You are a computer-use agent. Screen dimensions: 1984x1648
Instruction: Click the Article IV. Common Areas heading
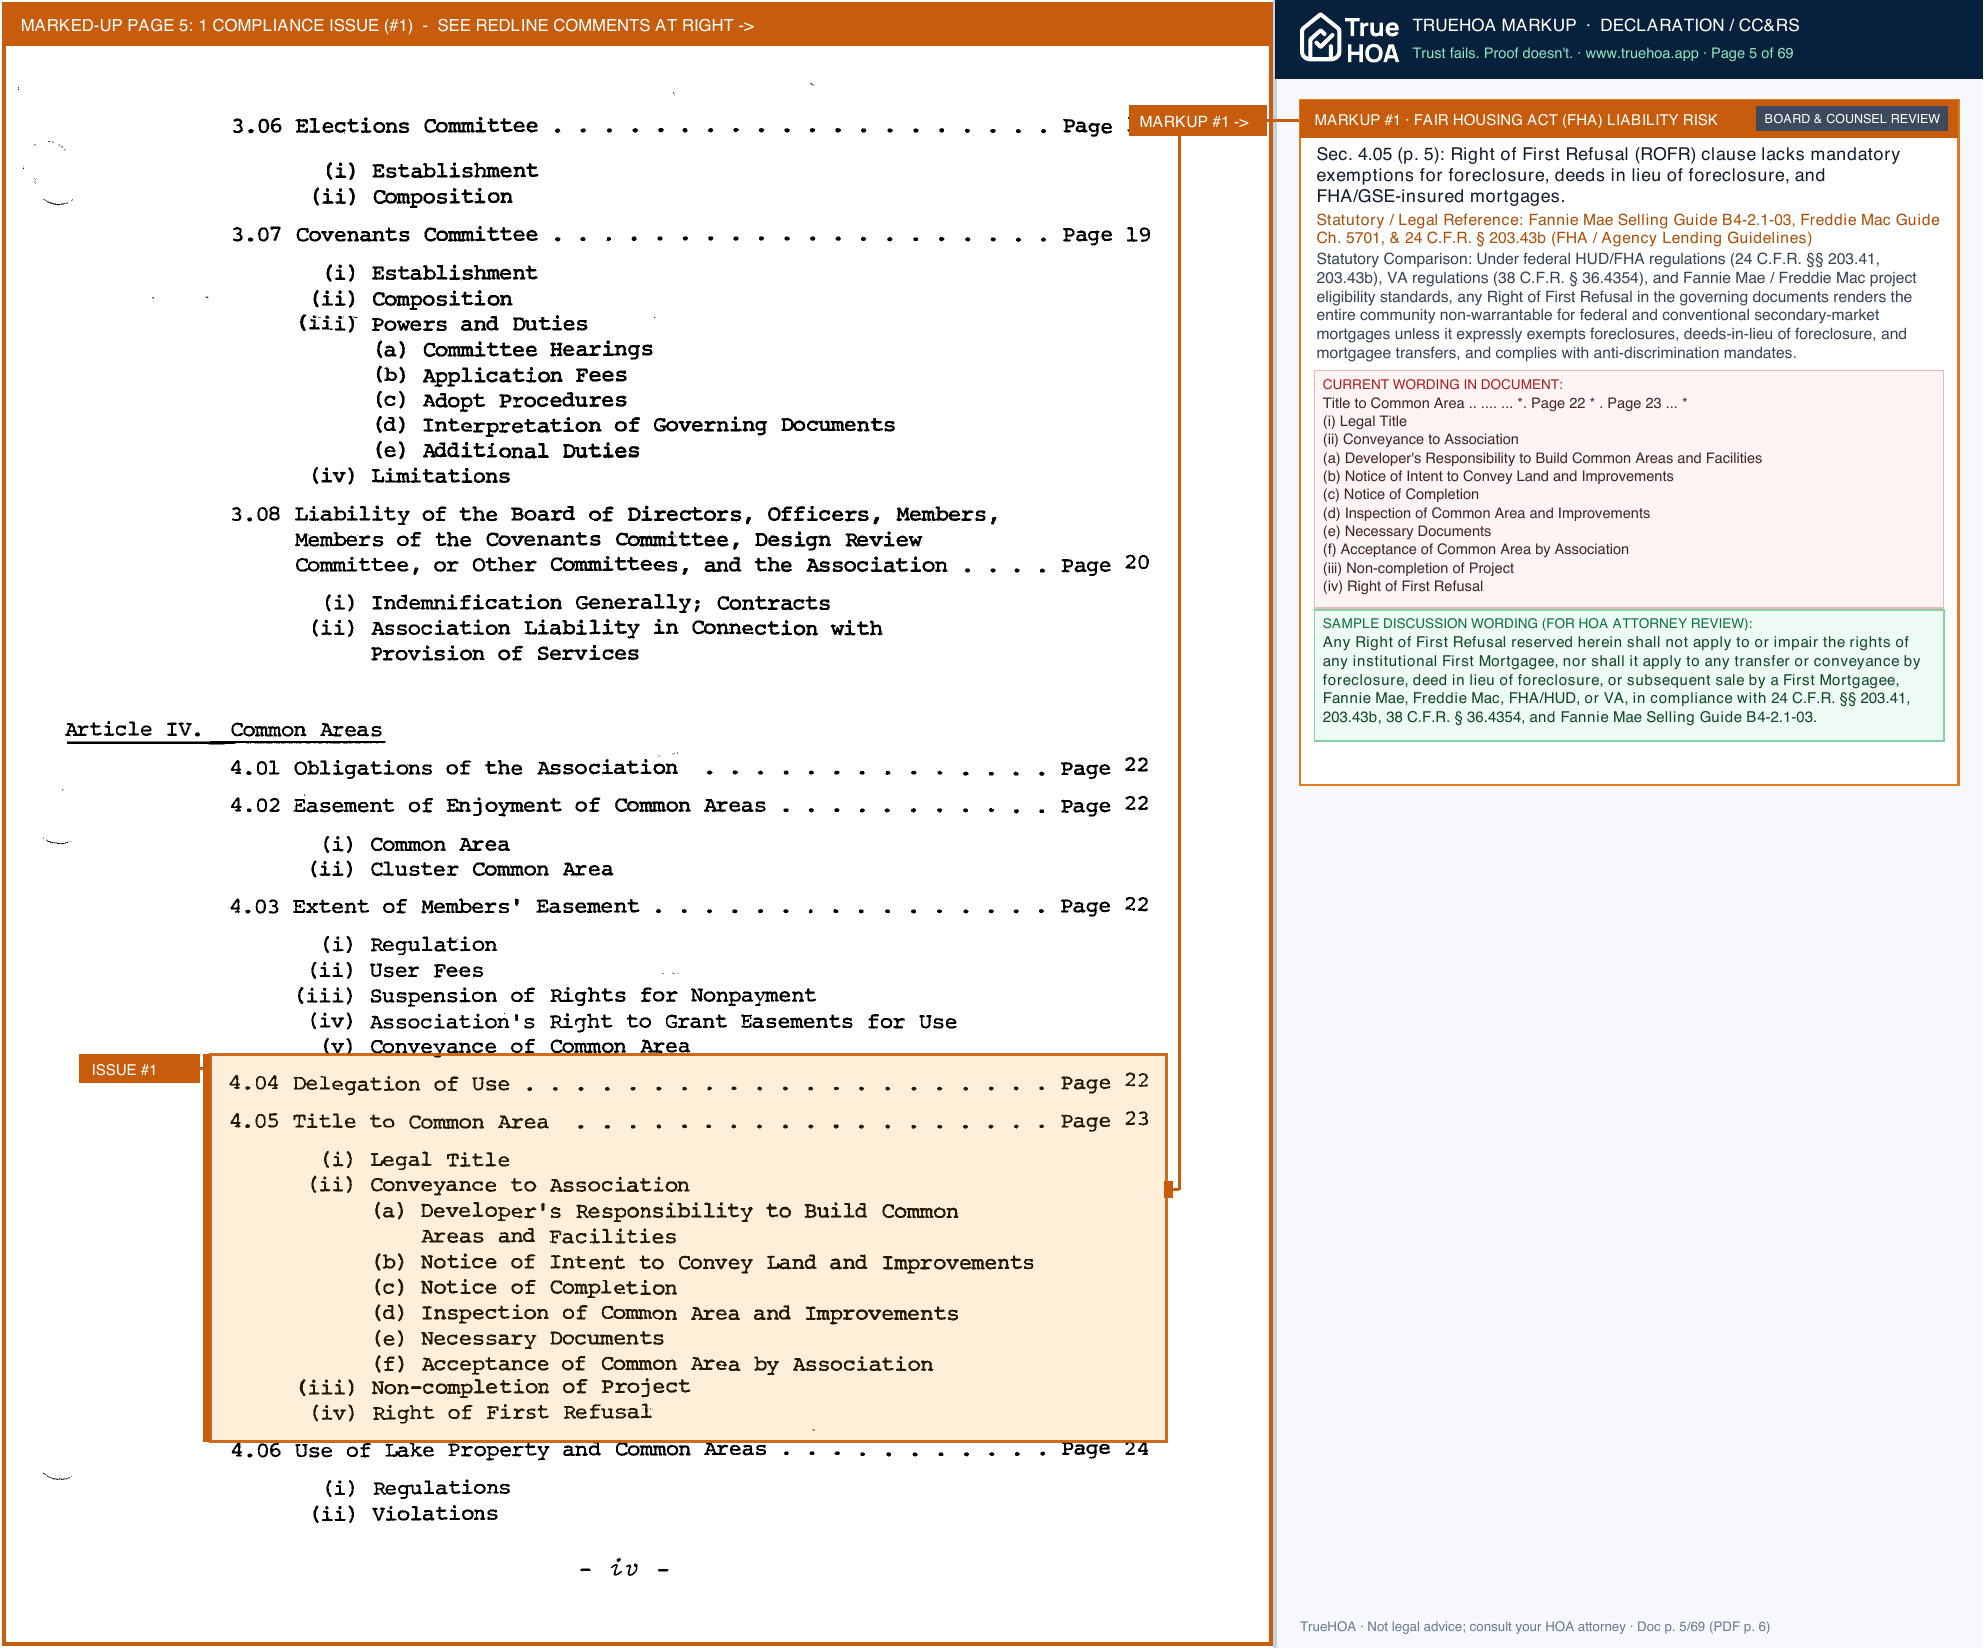pos(224,730)
